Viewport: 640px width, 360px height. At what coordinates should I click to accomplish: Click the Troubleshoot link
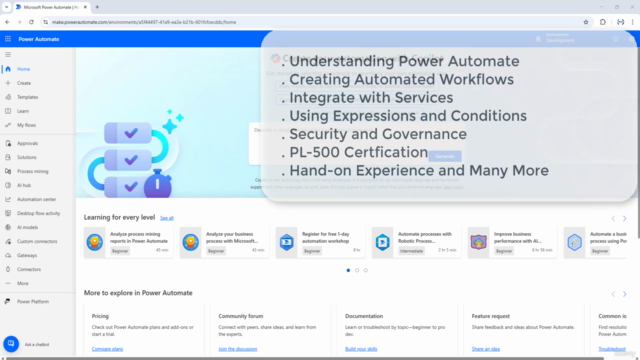pos(612,349)
